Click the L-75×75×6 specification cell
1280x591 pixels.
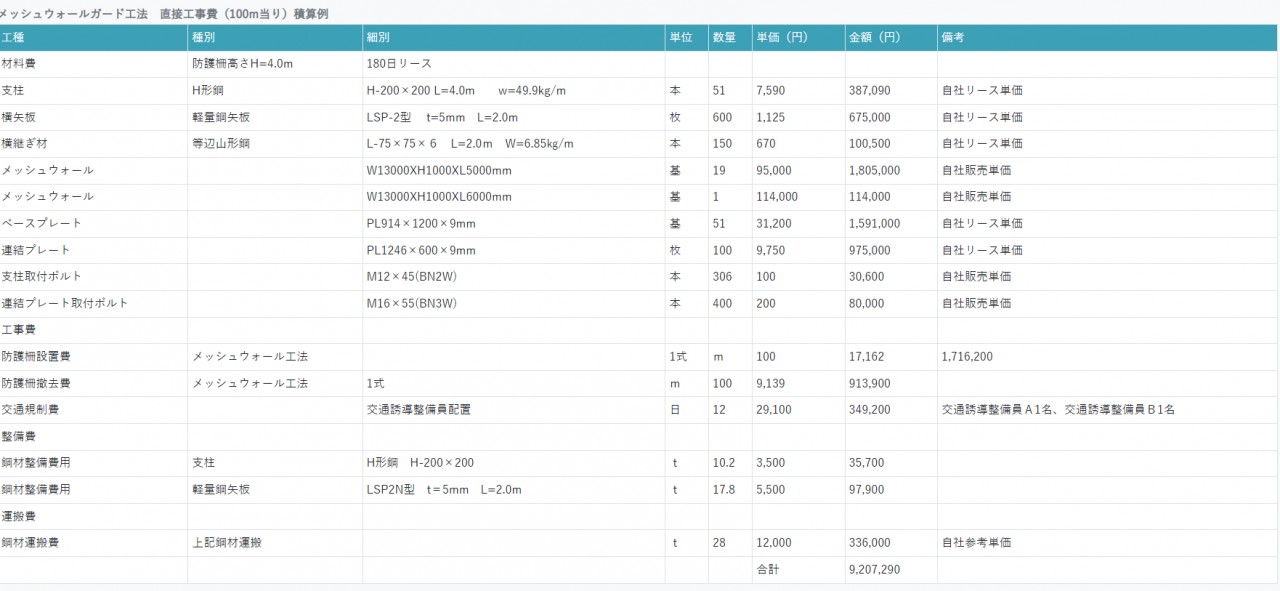coord(470,144)
